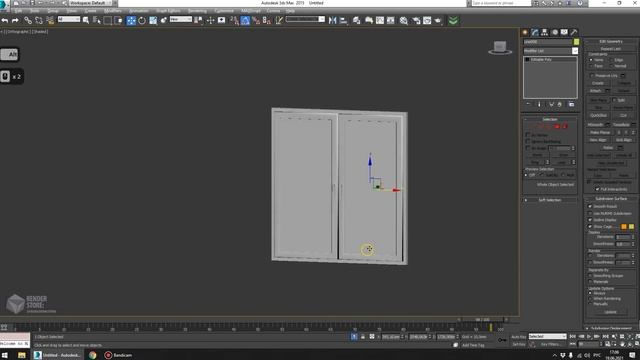Activate the Select Object tool
Viewport: 640px width, 360px height.
click(x=86, y=20)
